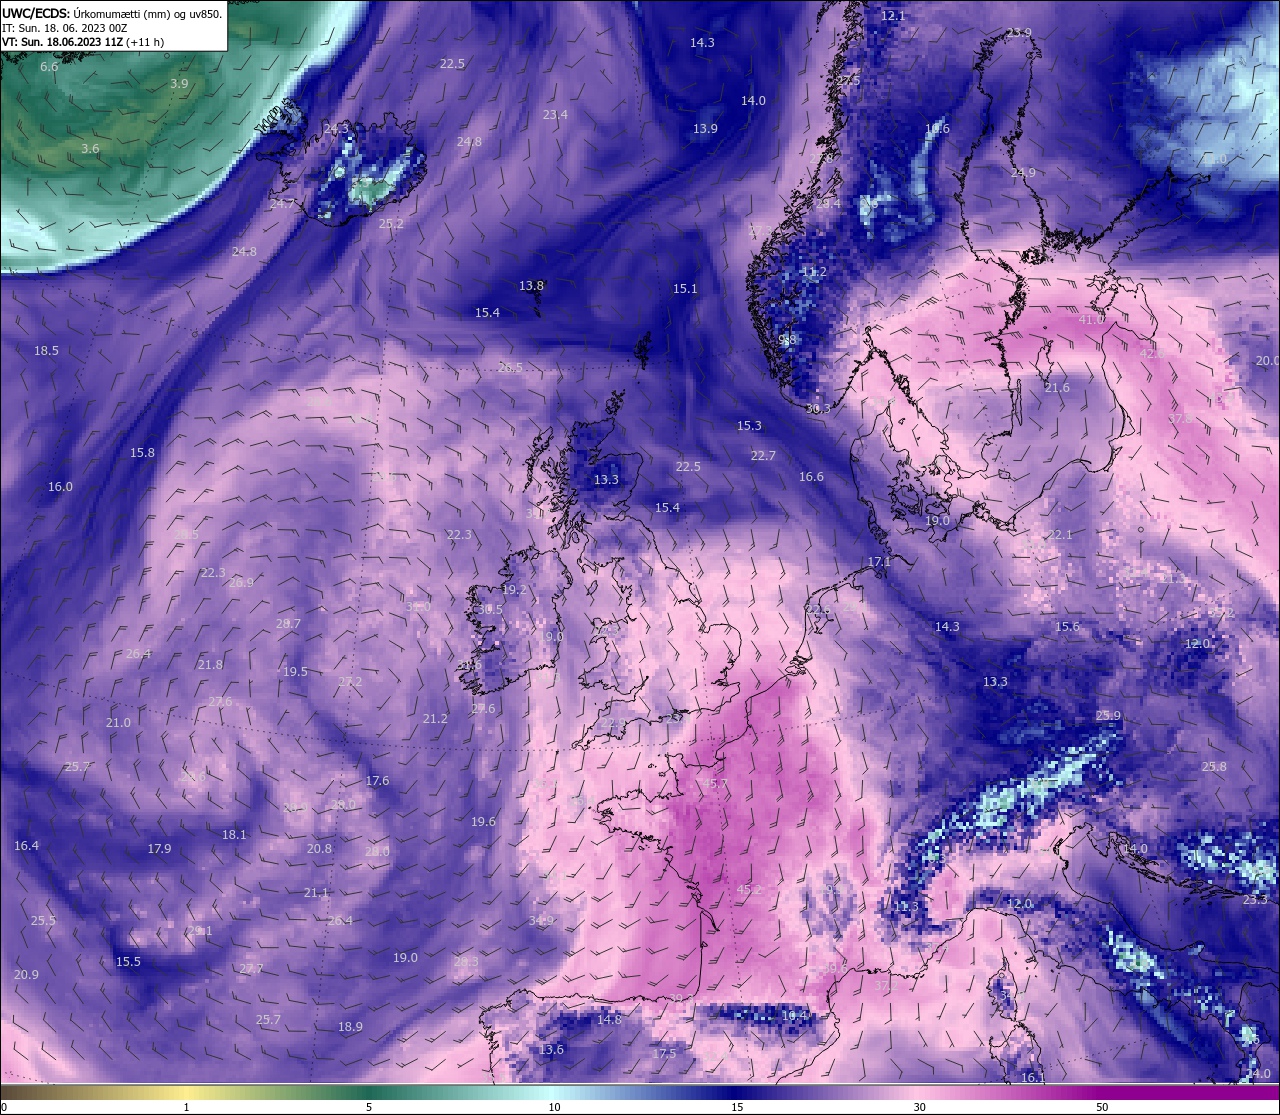Image resolution: width=1280 pixels, height=1115 pixels.
Task: Click the map value 23.9
Action: tap(1019, 33)
